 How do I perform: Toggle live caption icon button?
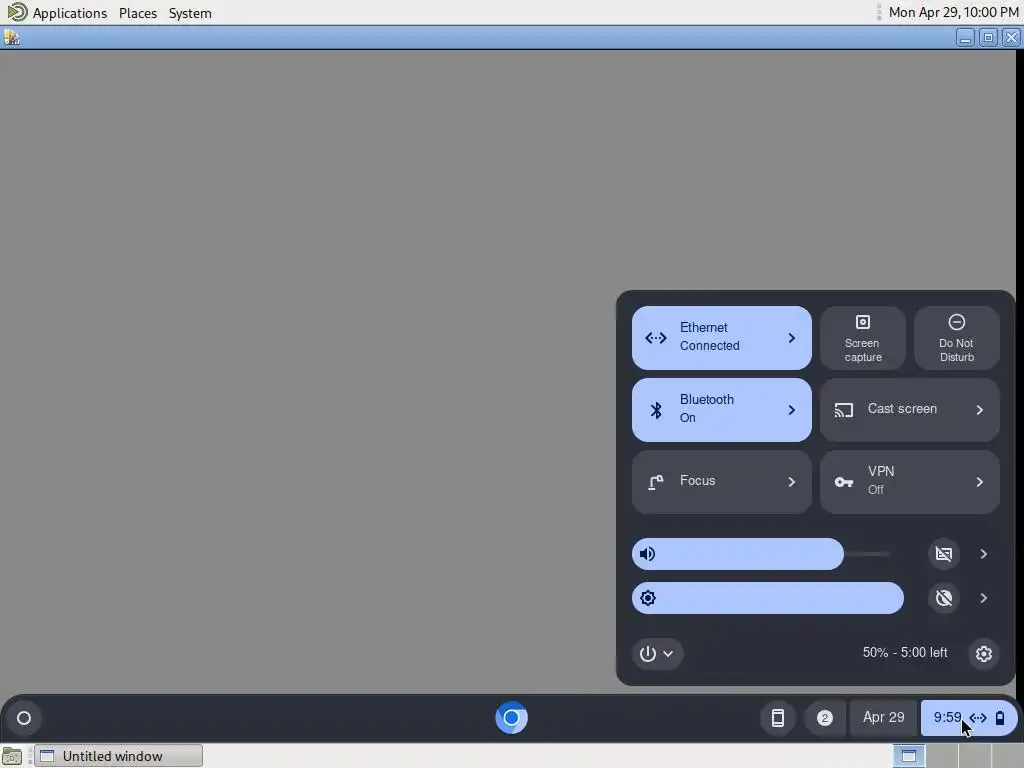pos(944,554)
